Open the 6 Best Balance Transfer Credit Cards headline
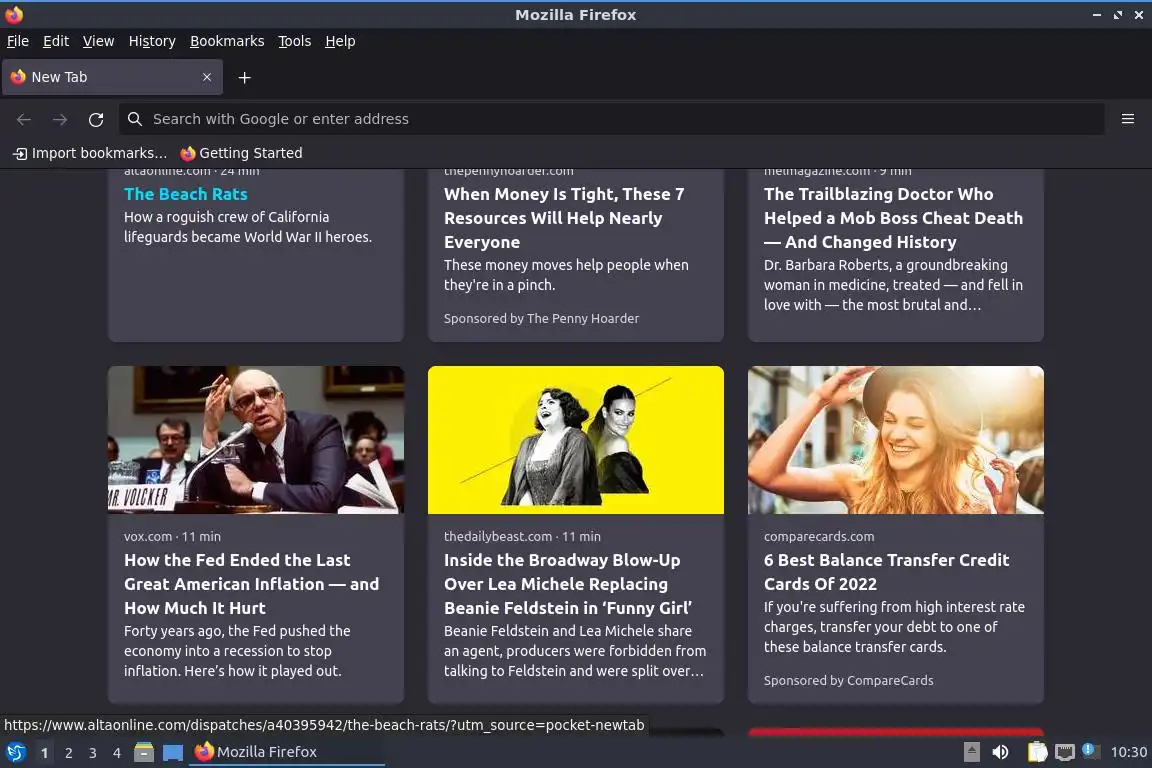The height and width of the screenshot is (768, 1152). point(887,572)
